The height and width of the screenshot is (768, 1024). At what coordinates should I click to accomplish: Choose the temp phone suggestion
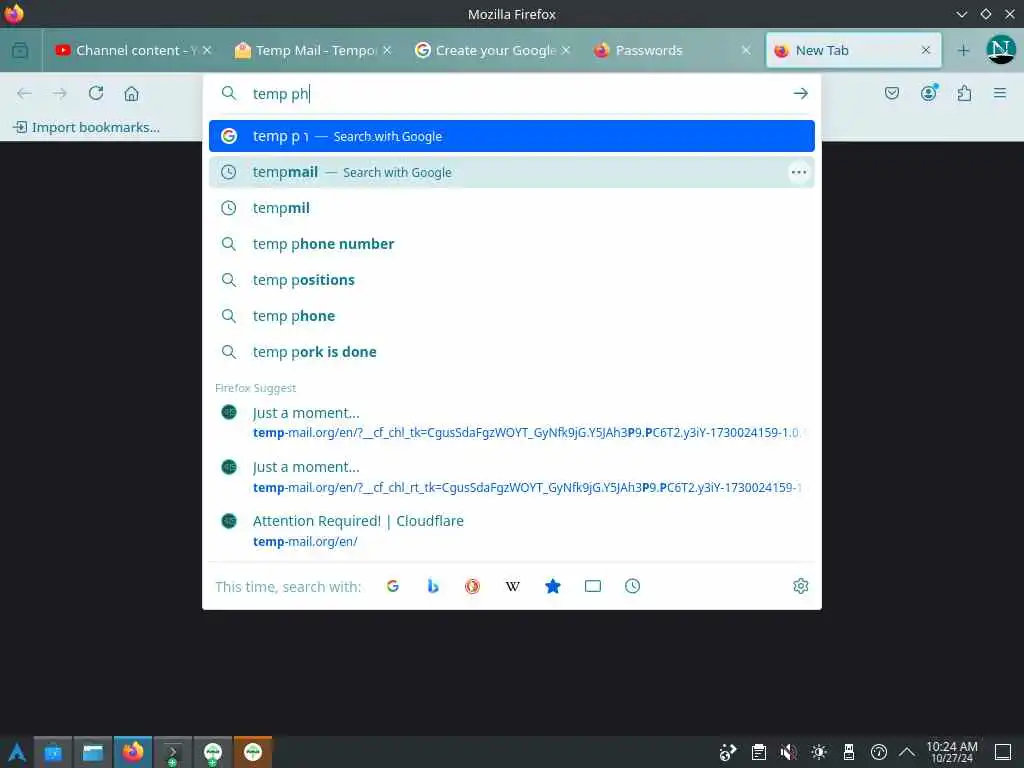click(x=511, y=316)
